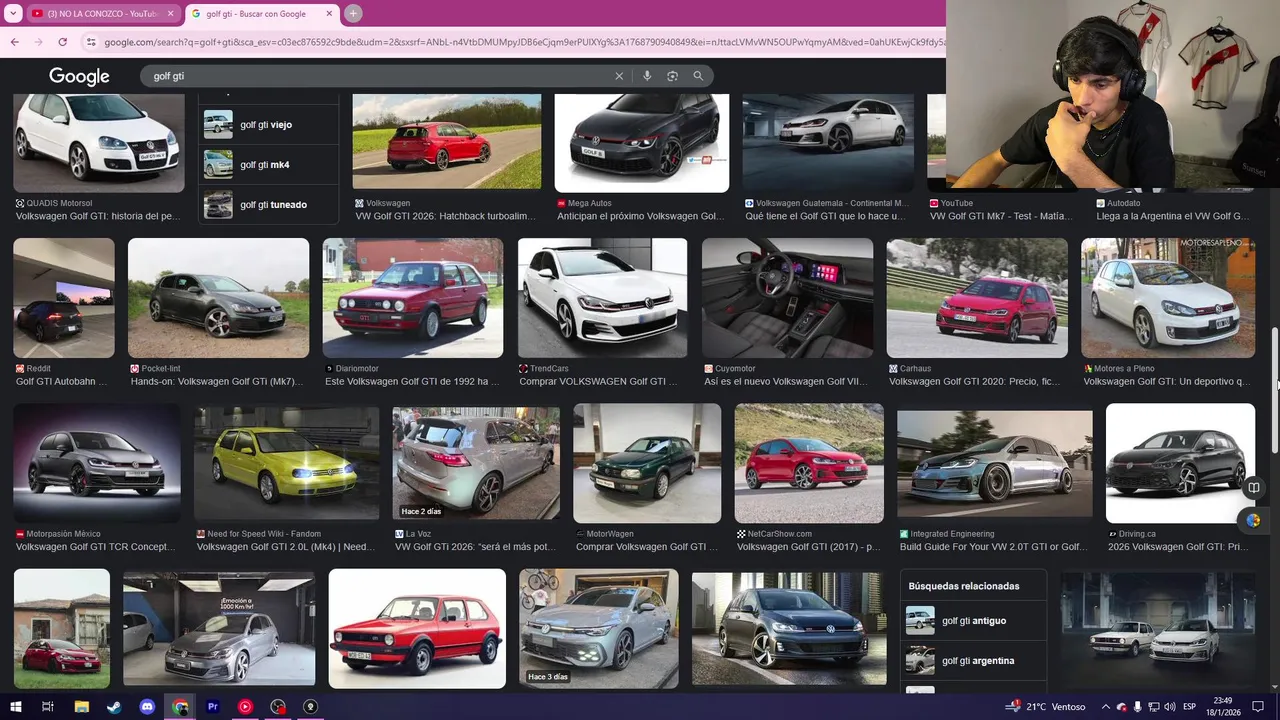Click the Autodato source label
Image resolution: width=1280 pixels, height=720 pixels.
point(1124,203)
